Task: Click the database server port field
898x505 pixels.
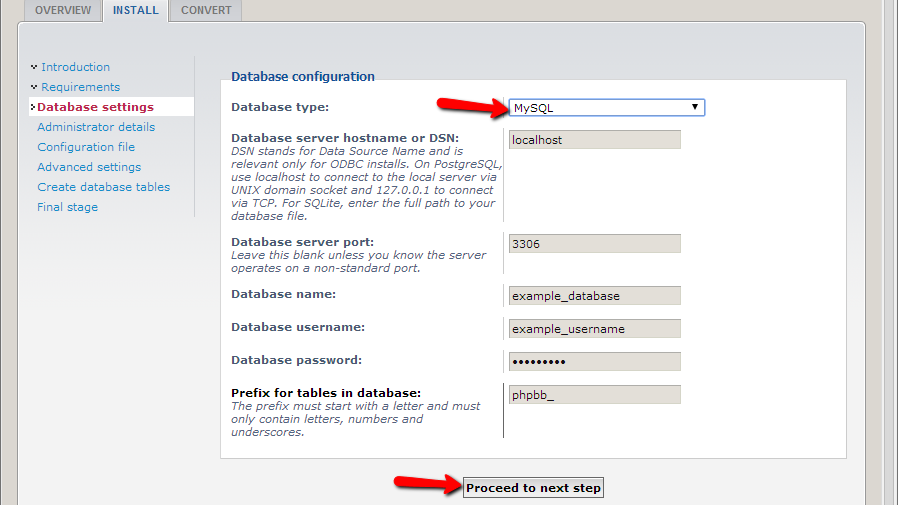Action: [x=594, y=243]
